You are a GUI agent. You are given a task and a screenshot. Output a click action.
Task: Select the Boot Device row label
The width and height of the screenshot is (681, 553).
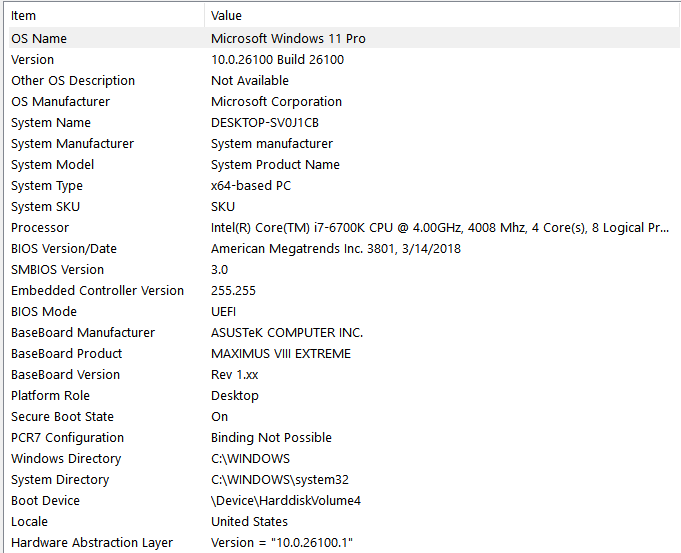[x=45, y=500]
